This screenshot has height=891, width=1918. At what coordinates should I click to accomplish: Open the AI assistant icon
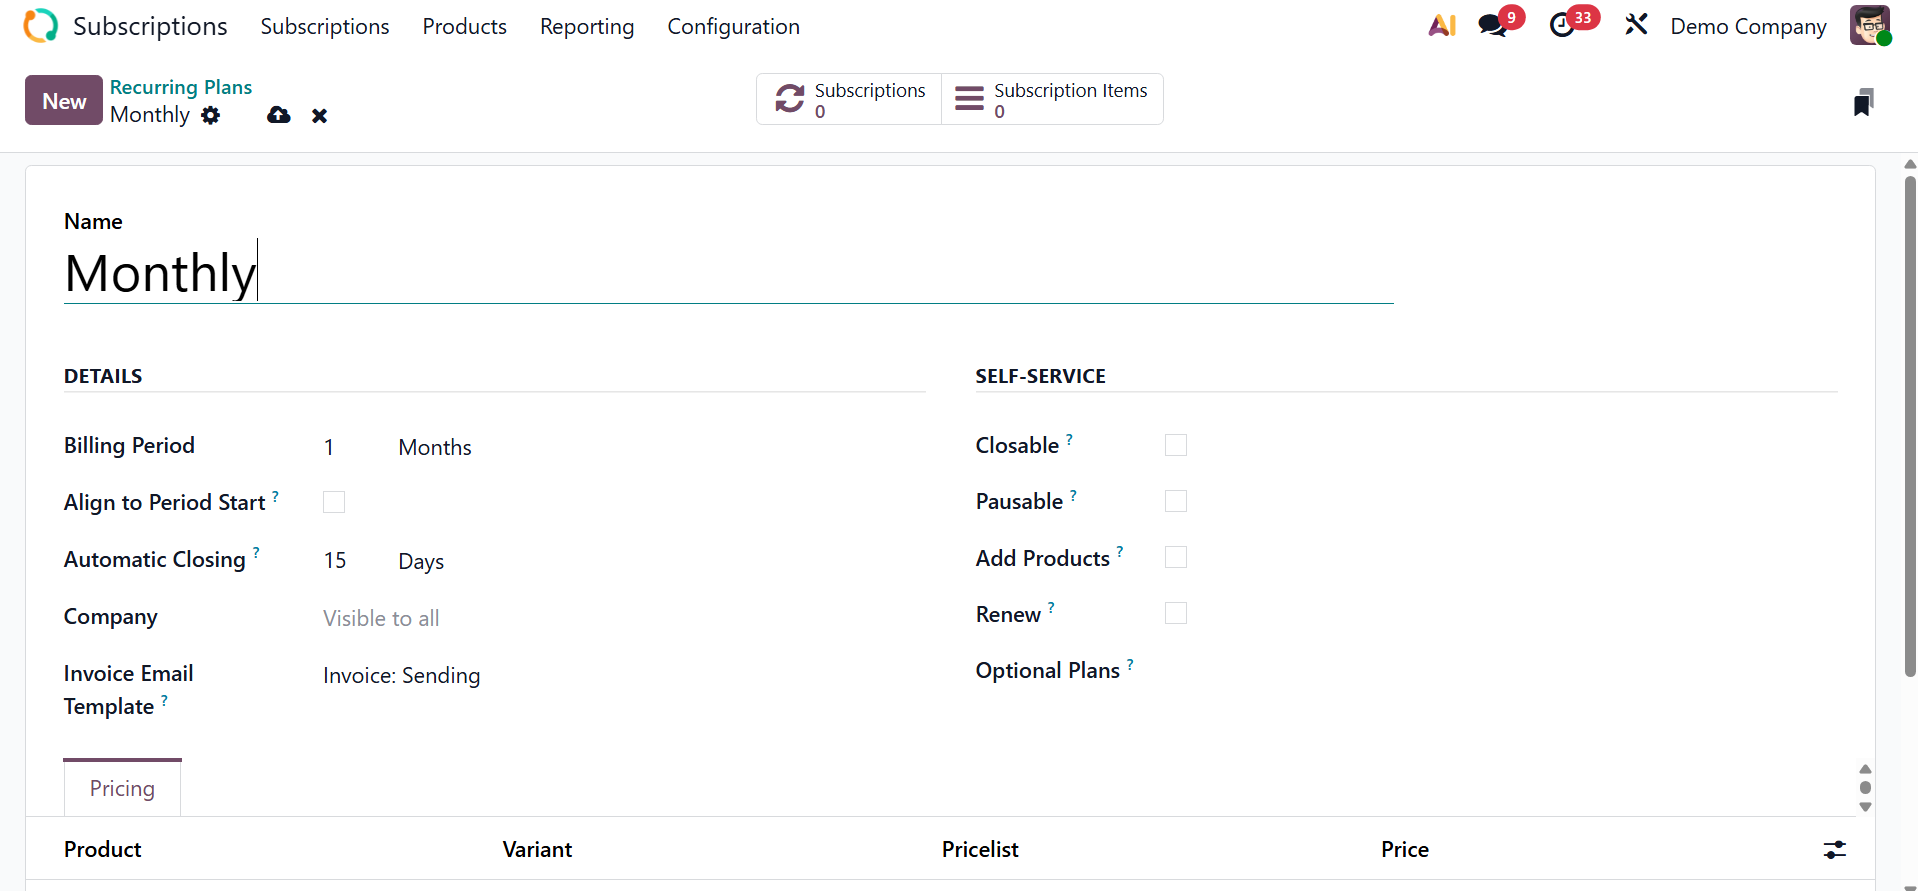[1442, 26]
